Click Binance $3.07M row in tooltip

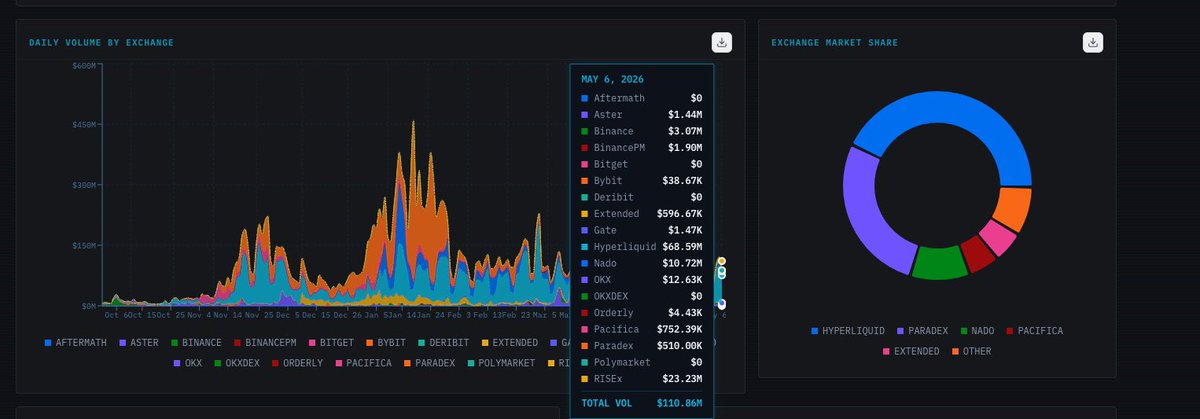tap(641, 131)
